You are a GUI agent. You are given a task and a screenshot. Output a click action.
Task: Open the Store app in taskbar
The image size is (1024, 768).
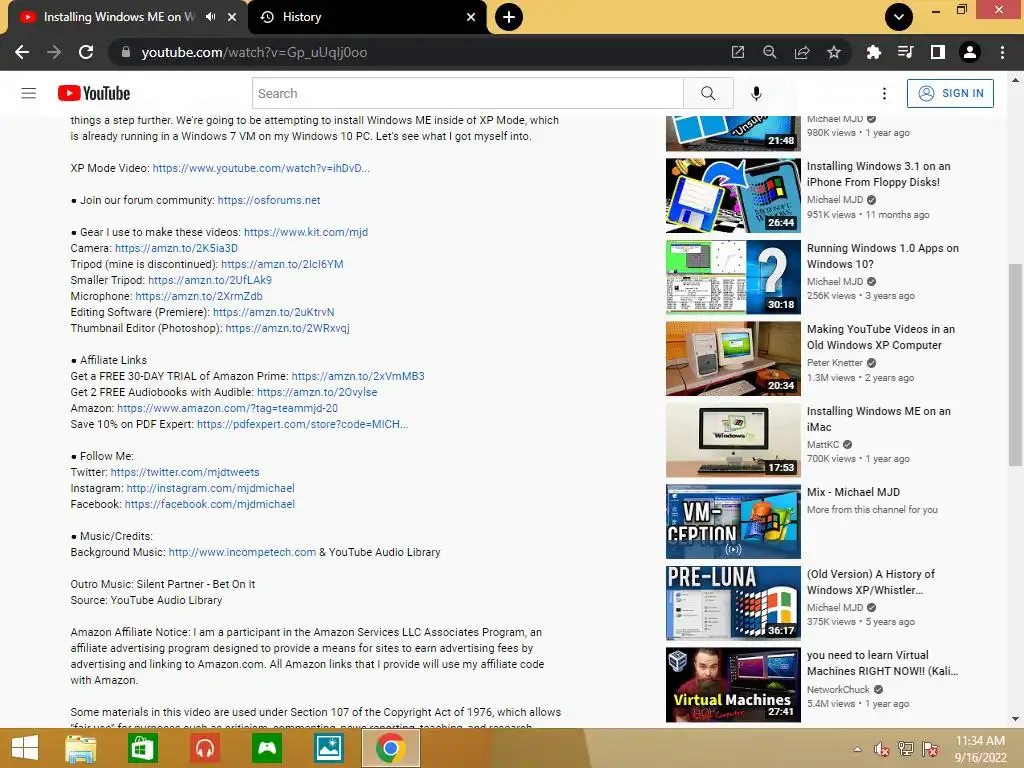142,748
